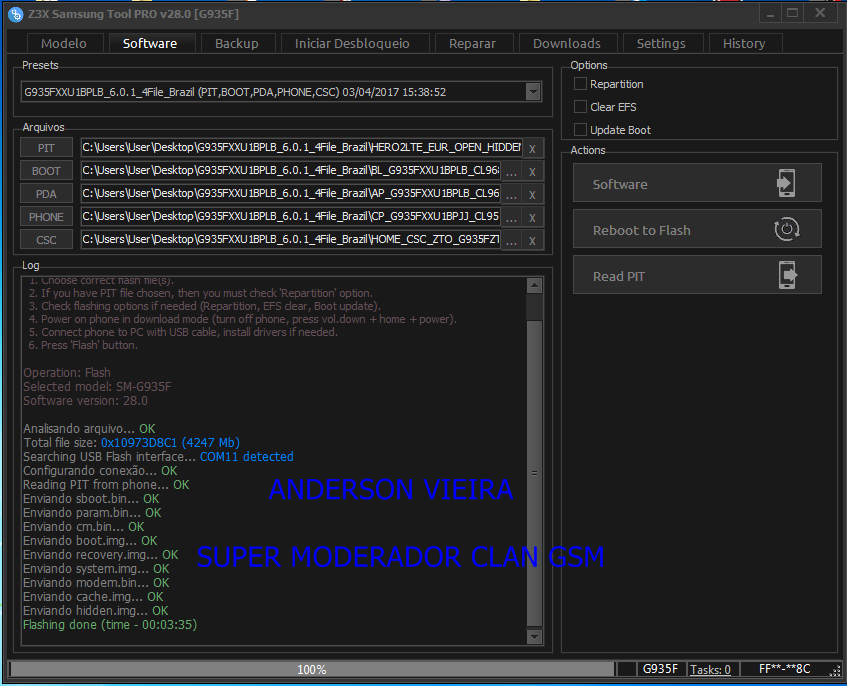The image size is (847, 686).
Task: Click the FF**-**8C serial in status bar
Action: (x=784, y=669)
